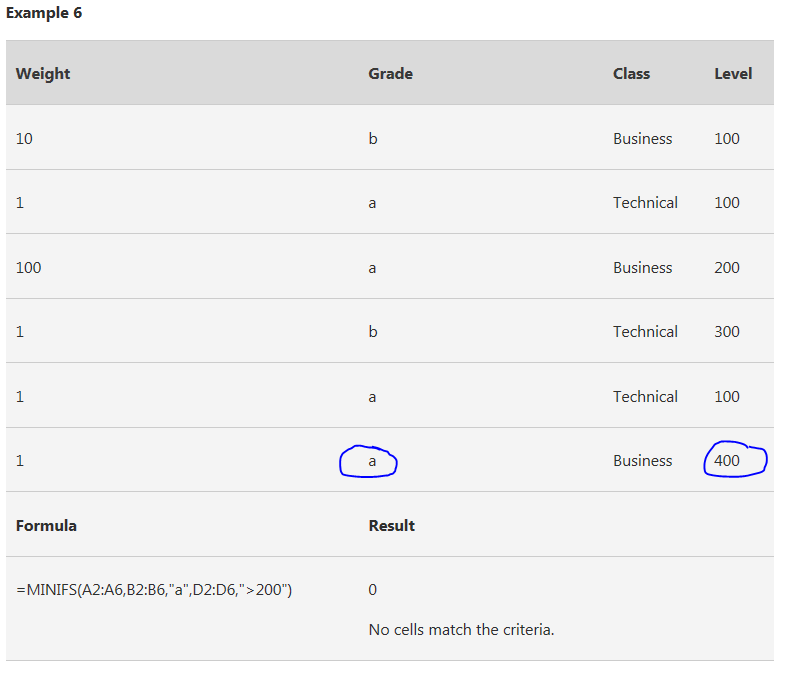Click the result value 0
This screenshot has height=677, width=796.
373,590
